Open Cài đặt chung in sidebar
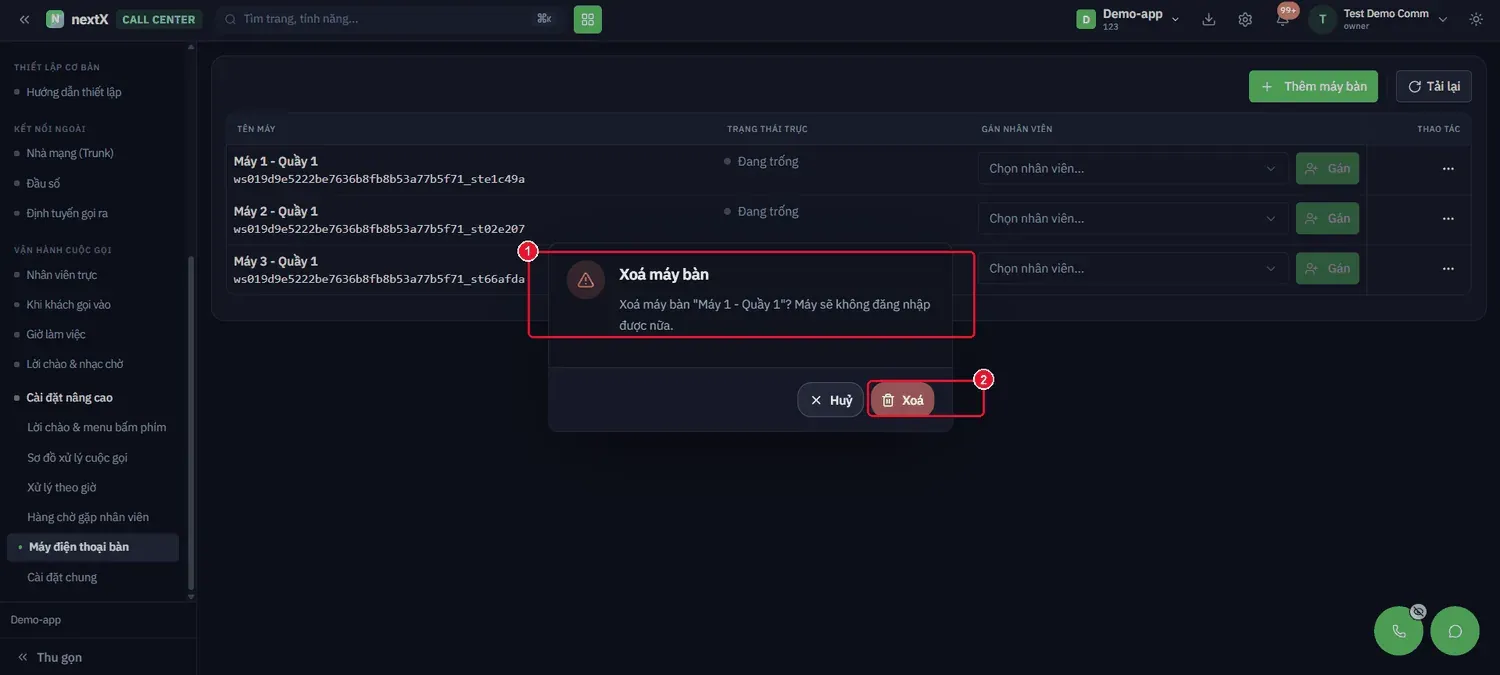The image size is (1500, 675). click(x=62, y=577)
